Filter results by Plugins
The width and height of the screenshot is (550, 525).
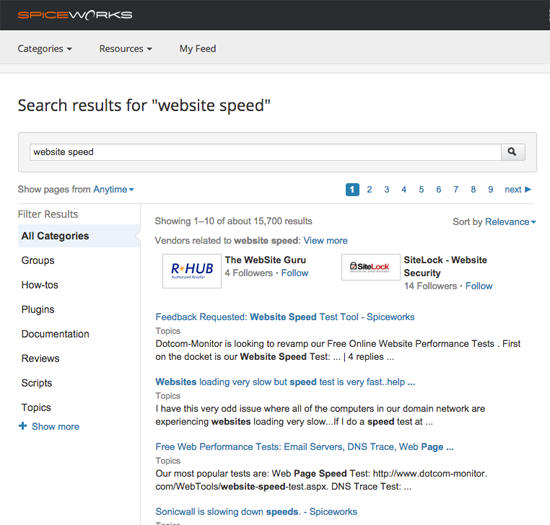click(38, 309)
